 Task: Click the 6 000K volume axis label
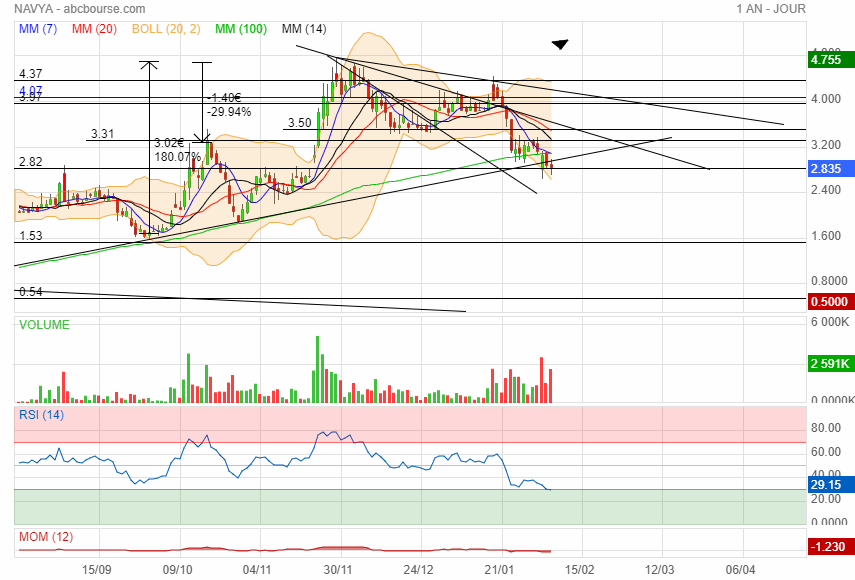[830, 322]
